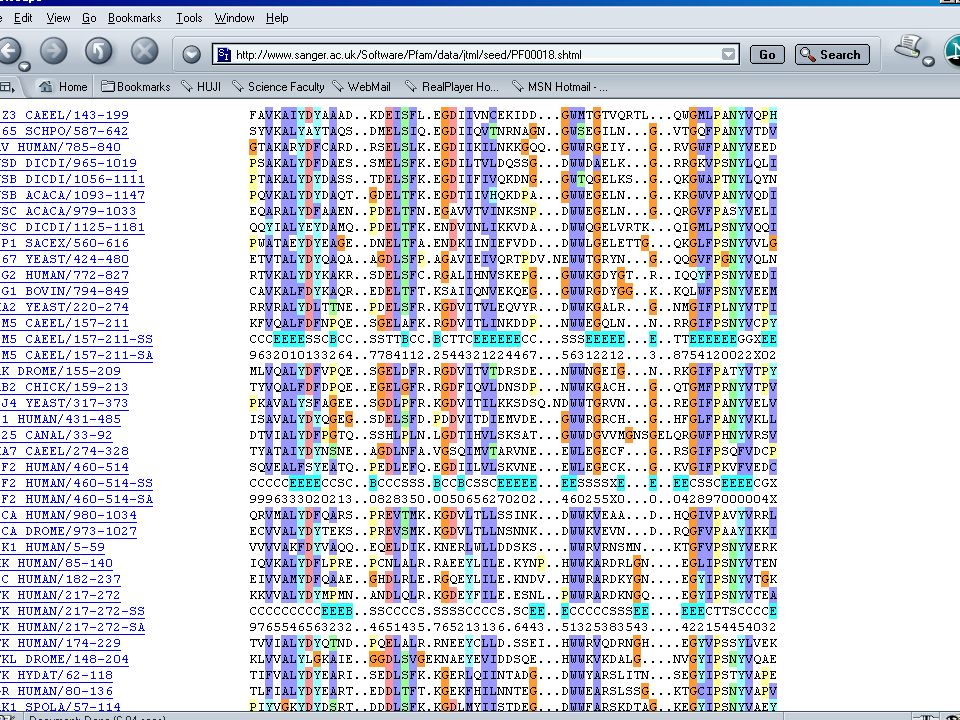Viewport: 960px width, 720px height.
Task: Open the View menu
Action: point(58,18)
